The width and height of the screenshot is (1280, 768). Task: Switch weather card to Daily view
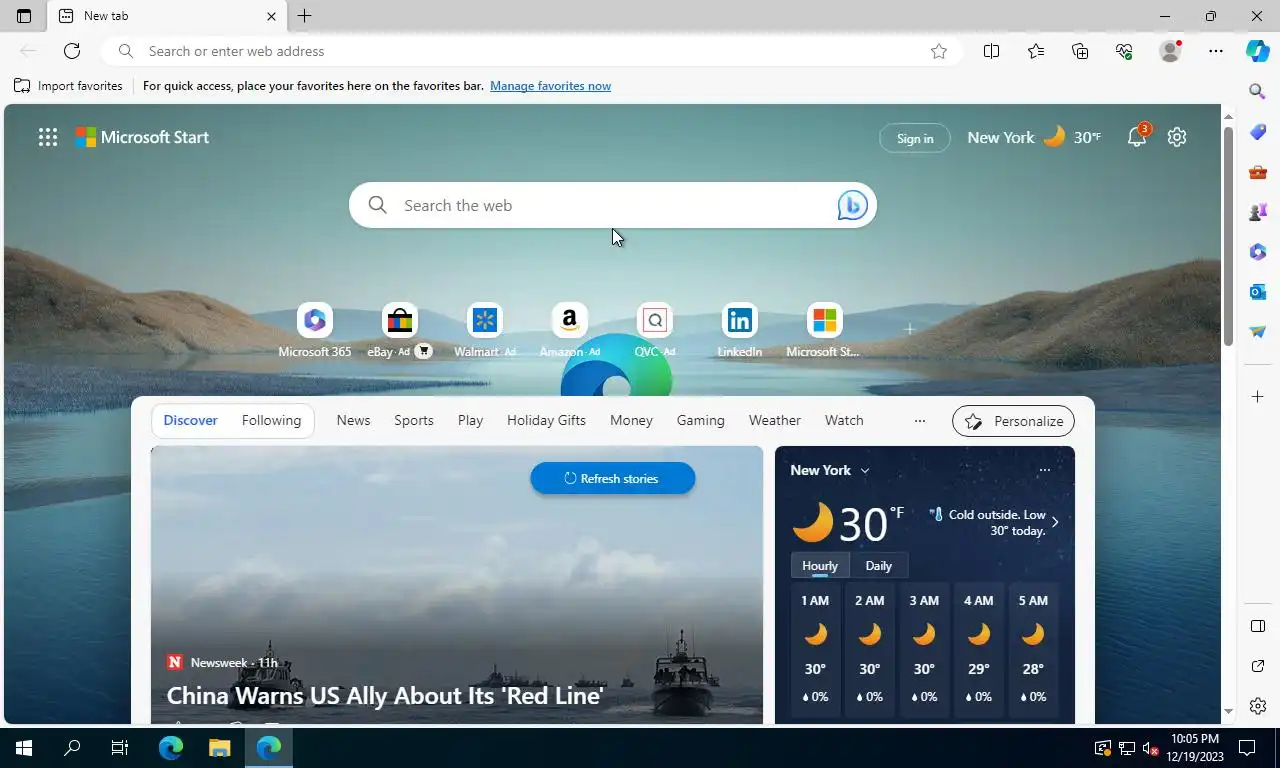tap(878, 565)
